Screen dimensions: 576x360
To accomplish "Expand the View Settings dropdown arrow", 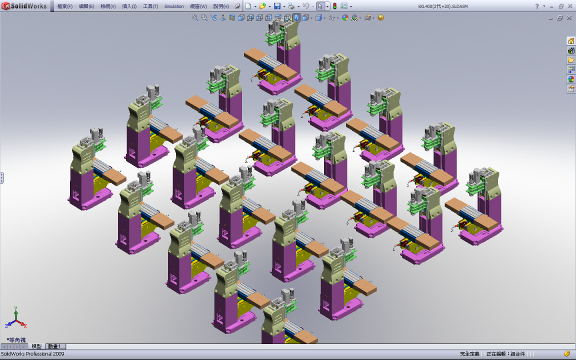I will pos(373,18).
